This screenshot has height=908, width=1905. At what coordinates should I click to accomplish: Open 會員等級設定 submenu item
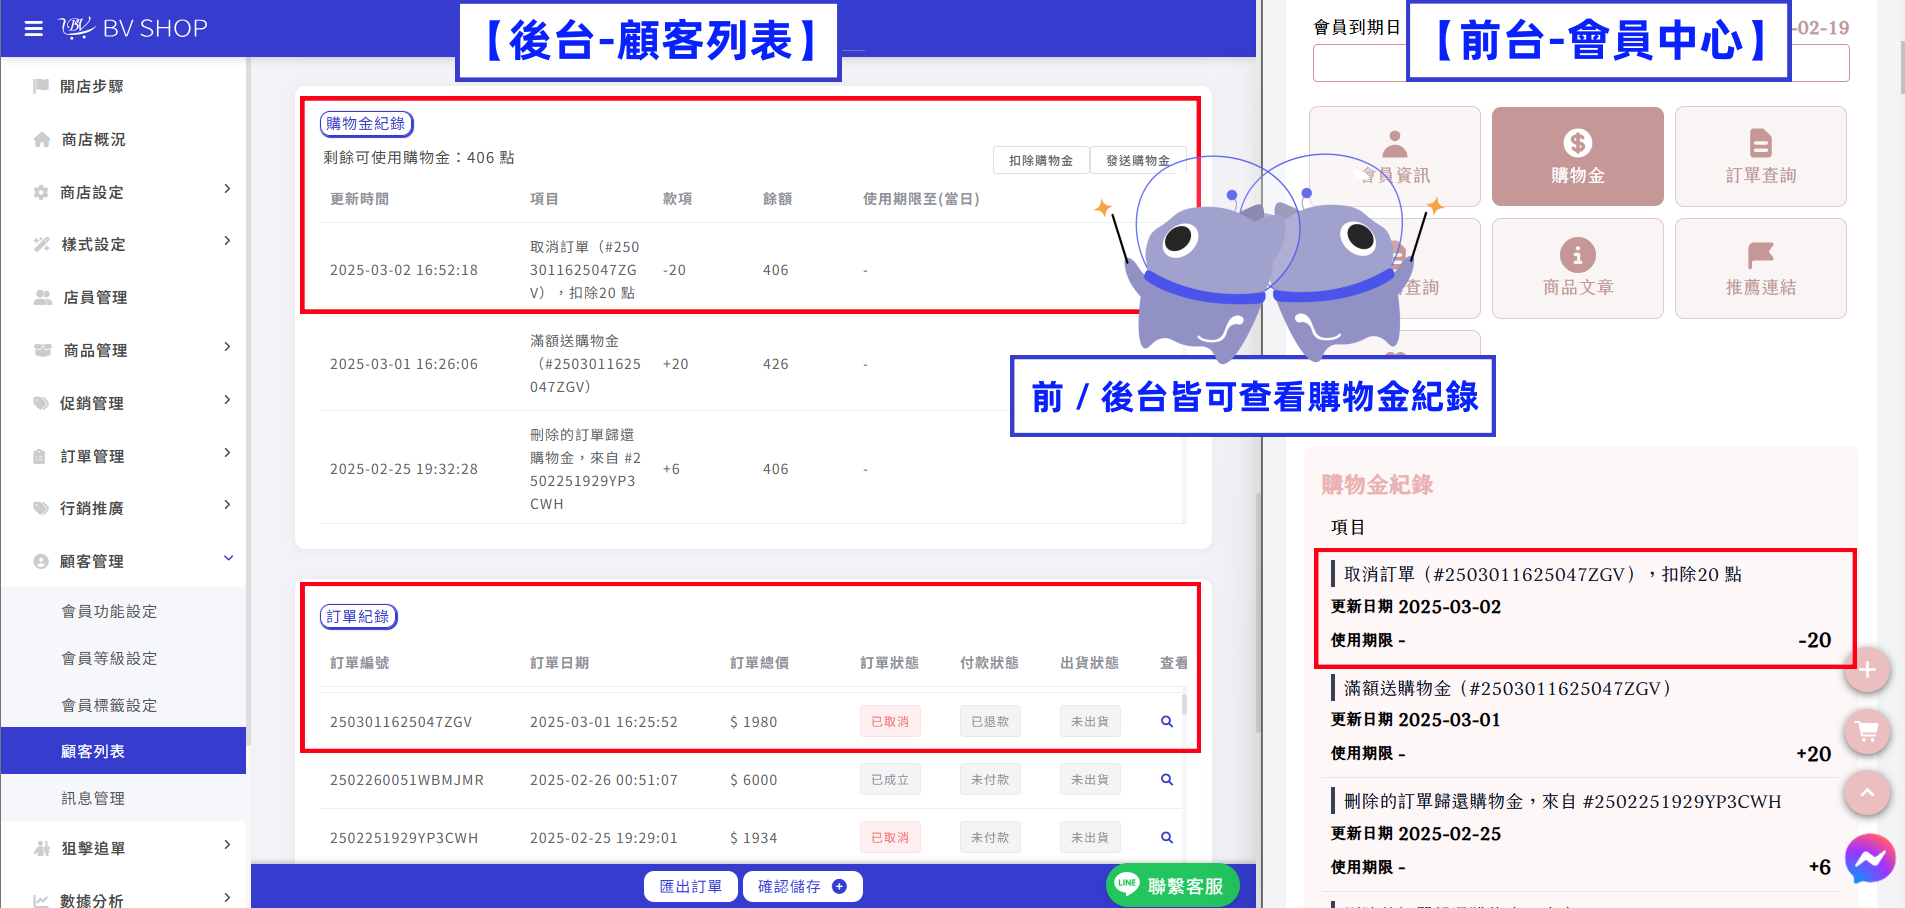pos(123,658)
